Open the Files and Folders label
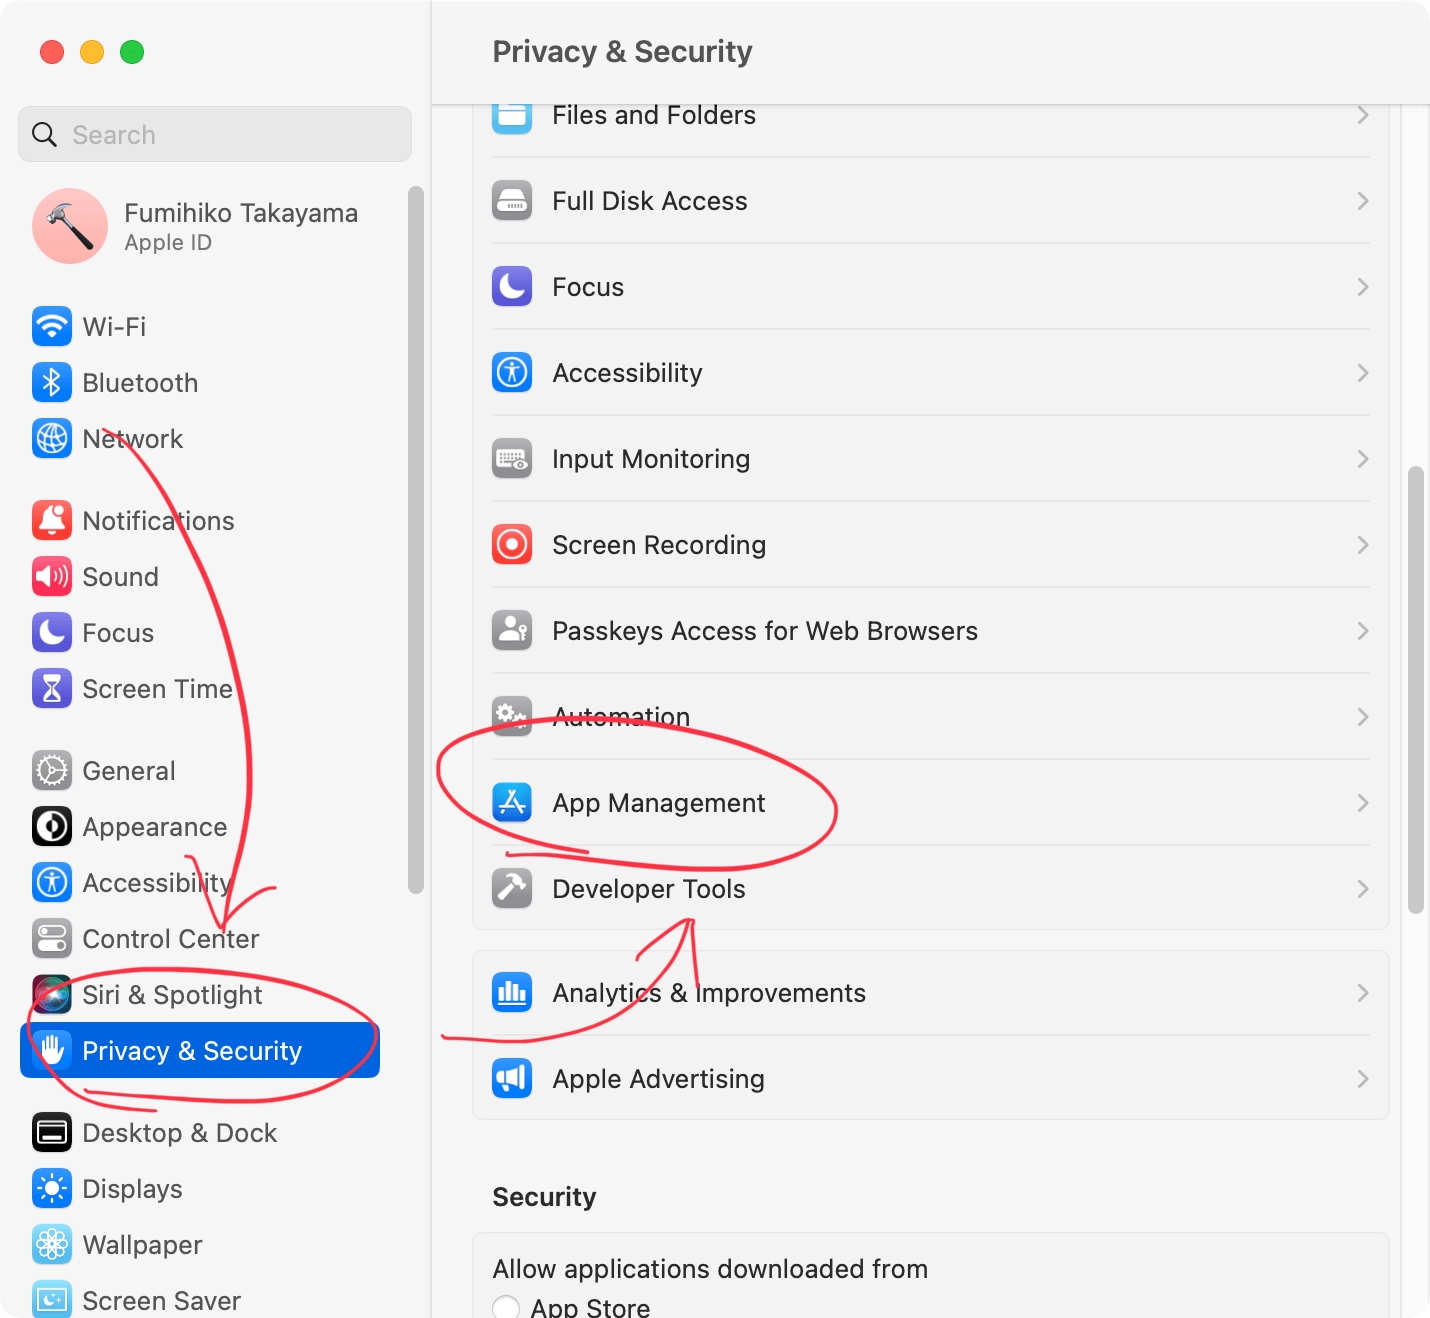This screenshot has height=1318, width=1430. pos(654,115)
